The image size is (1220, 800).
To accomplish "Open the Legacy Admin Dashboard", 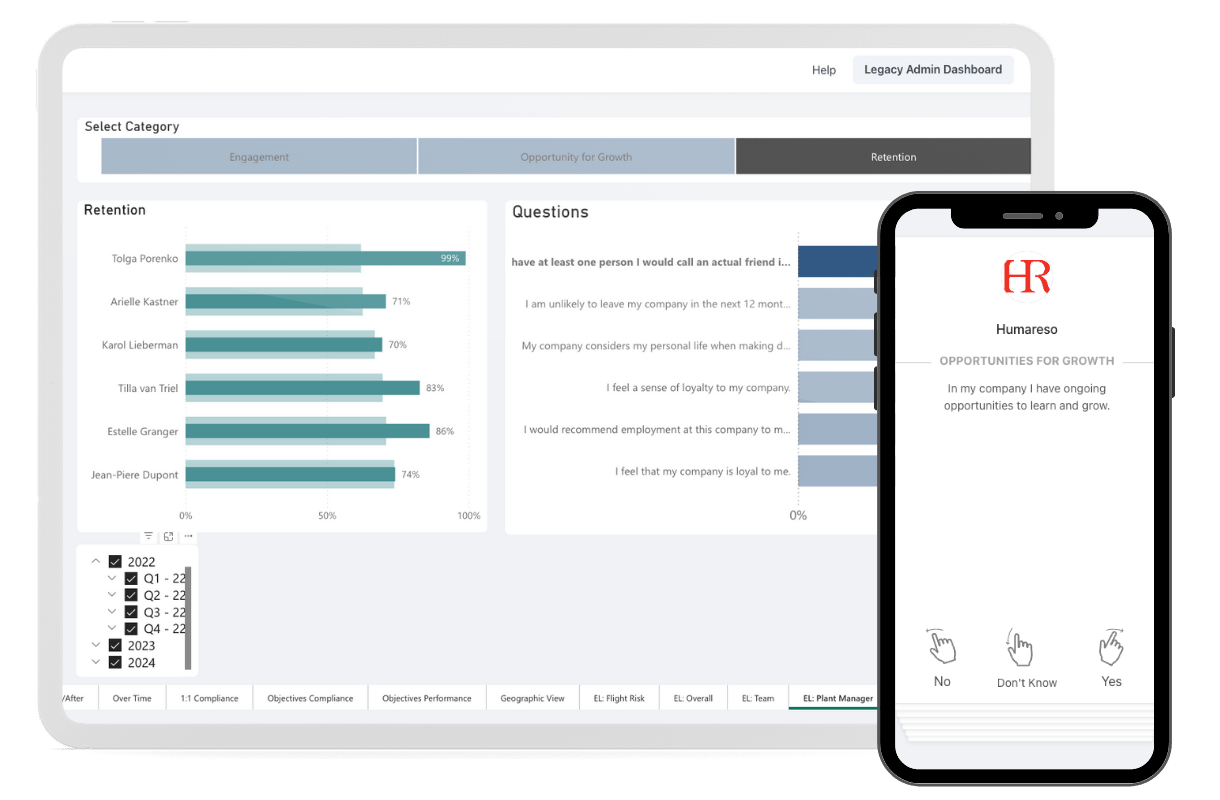I will tap(932, 70).
